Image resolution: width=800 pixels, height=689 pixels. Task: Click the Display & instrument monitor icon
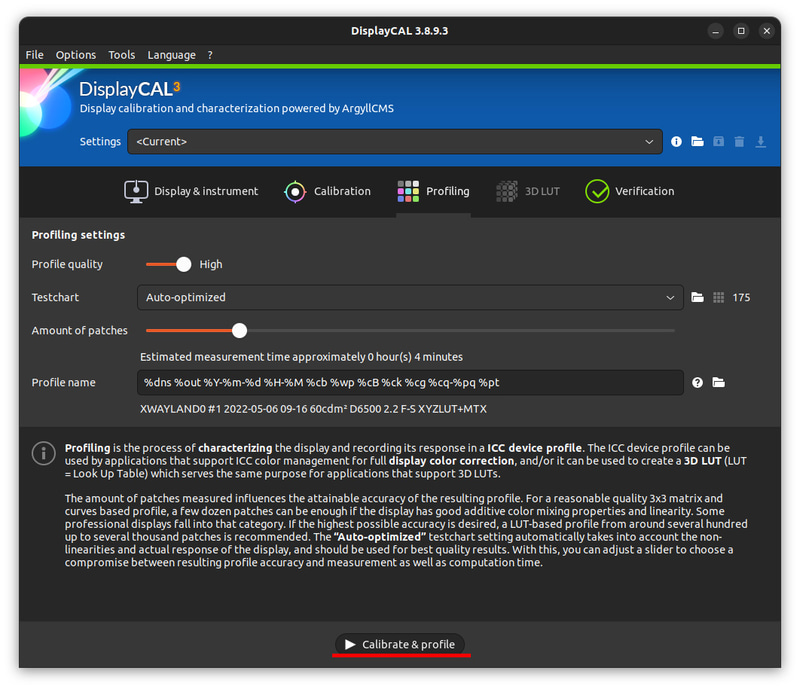click(136, 191)
